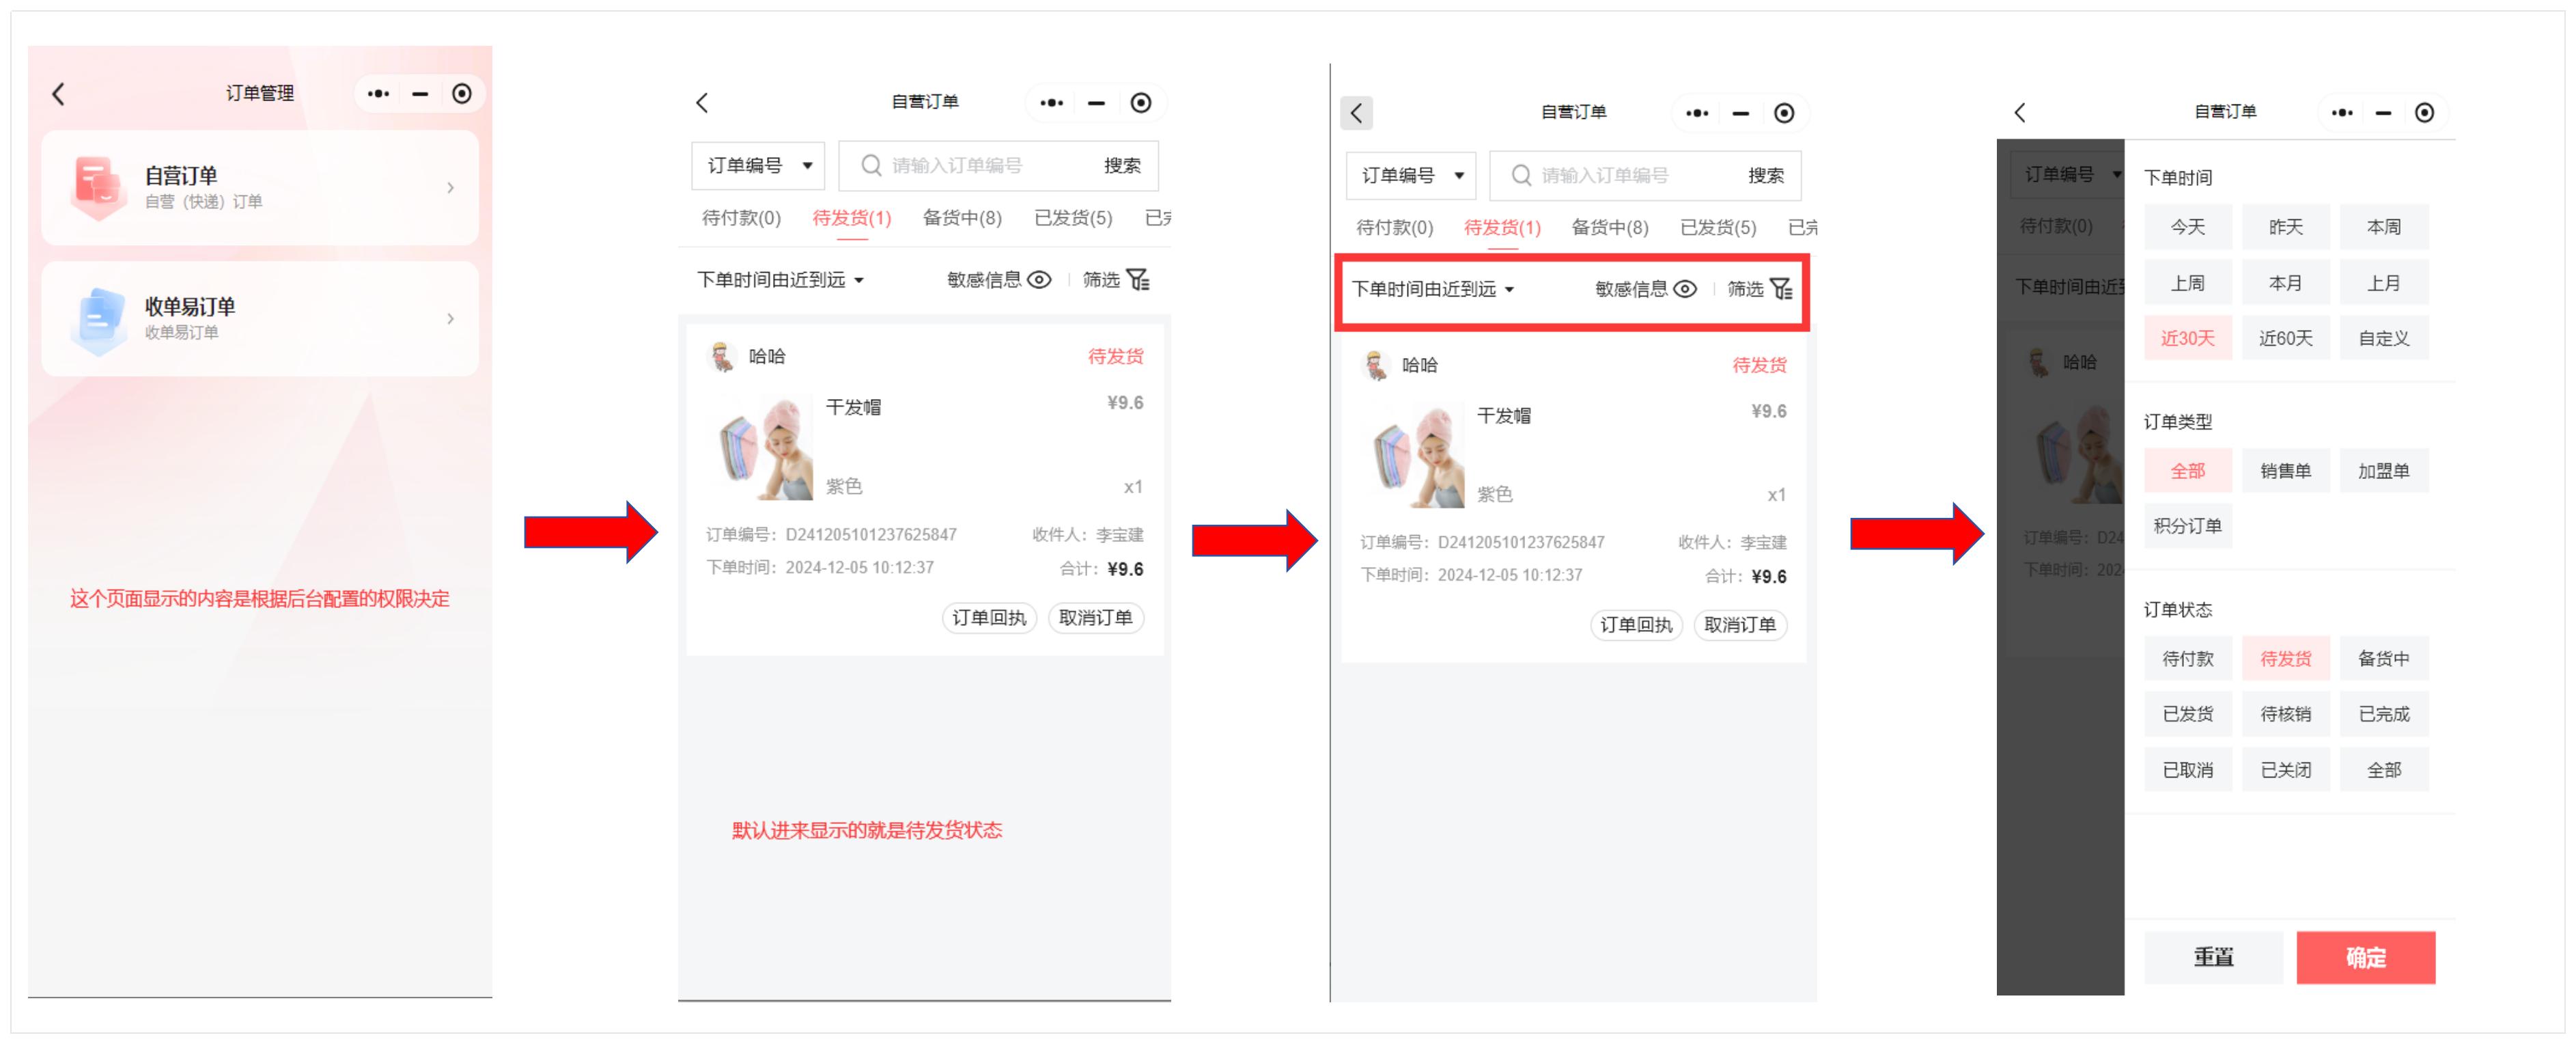Click 哈哈 user avatar in second screen
The height and width of the screenshot is (1044, 2576).
tap(721, 357)
